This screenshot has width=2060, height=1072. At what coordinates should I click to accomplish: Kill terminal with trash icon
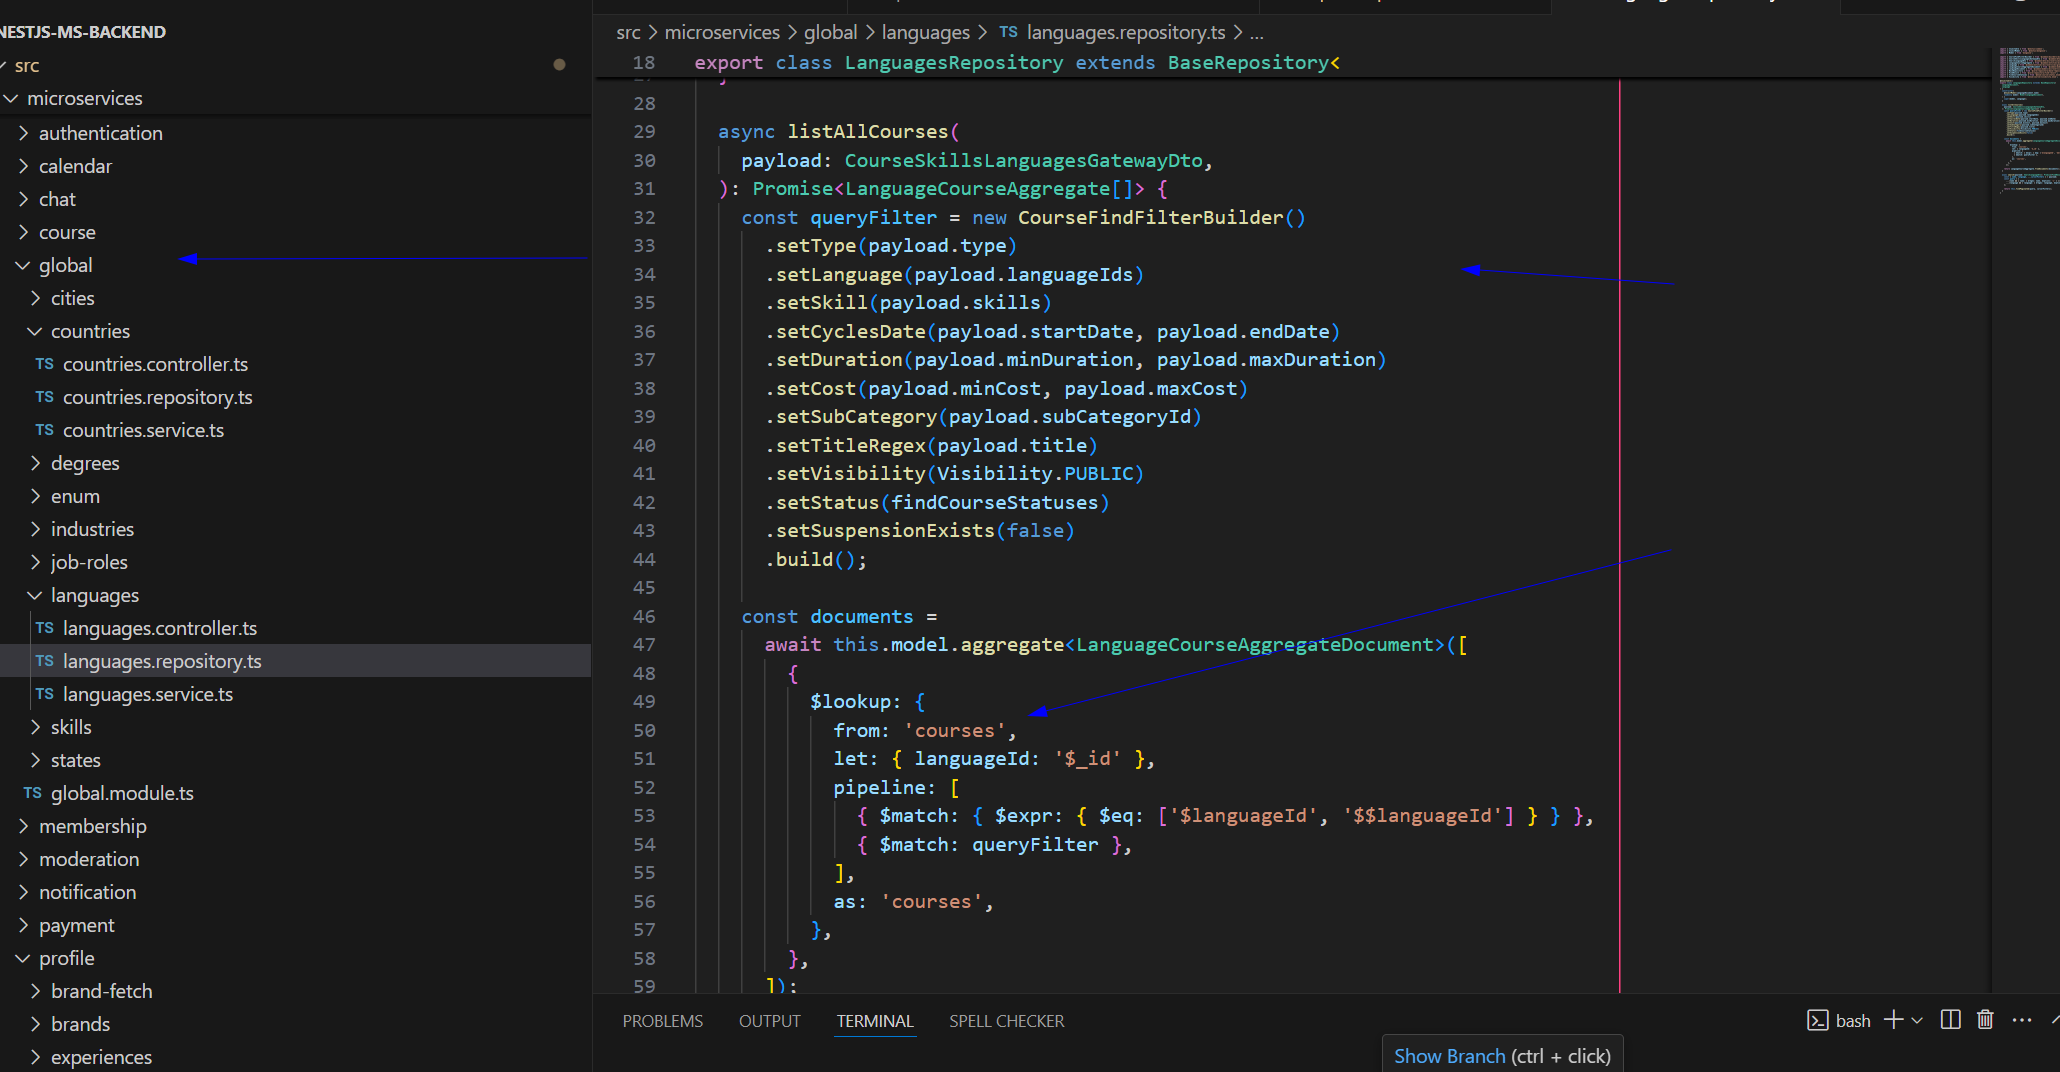(1985, 1020)
